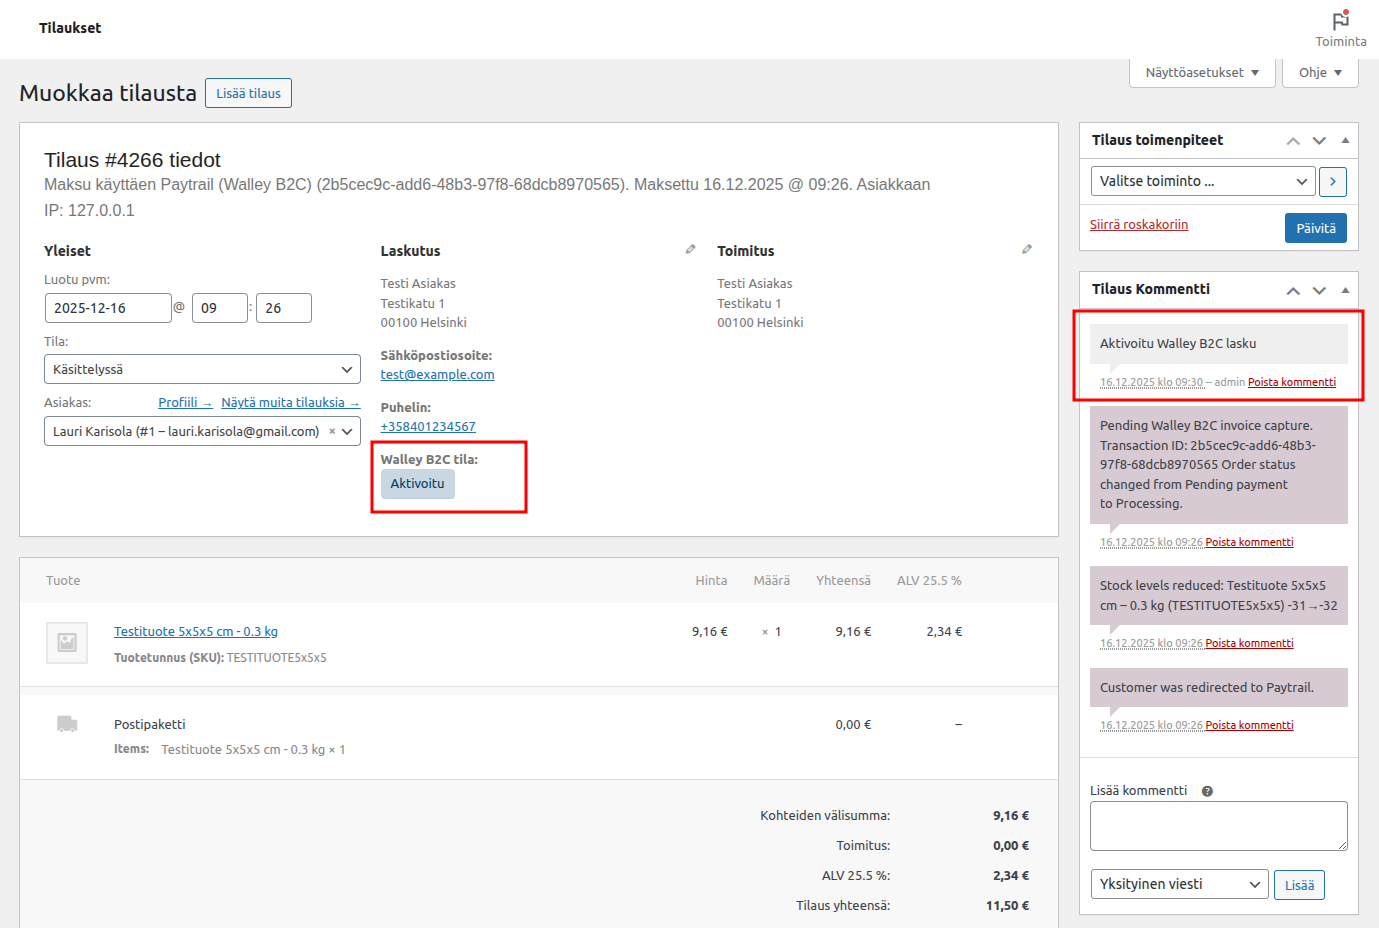This screenshot has height=928, width=1379.
Task: Click Siirrä roskakoriin link
Action: tap(1138, 225)
